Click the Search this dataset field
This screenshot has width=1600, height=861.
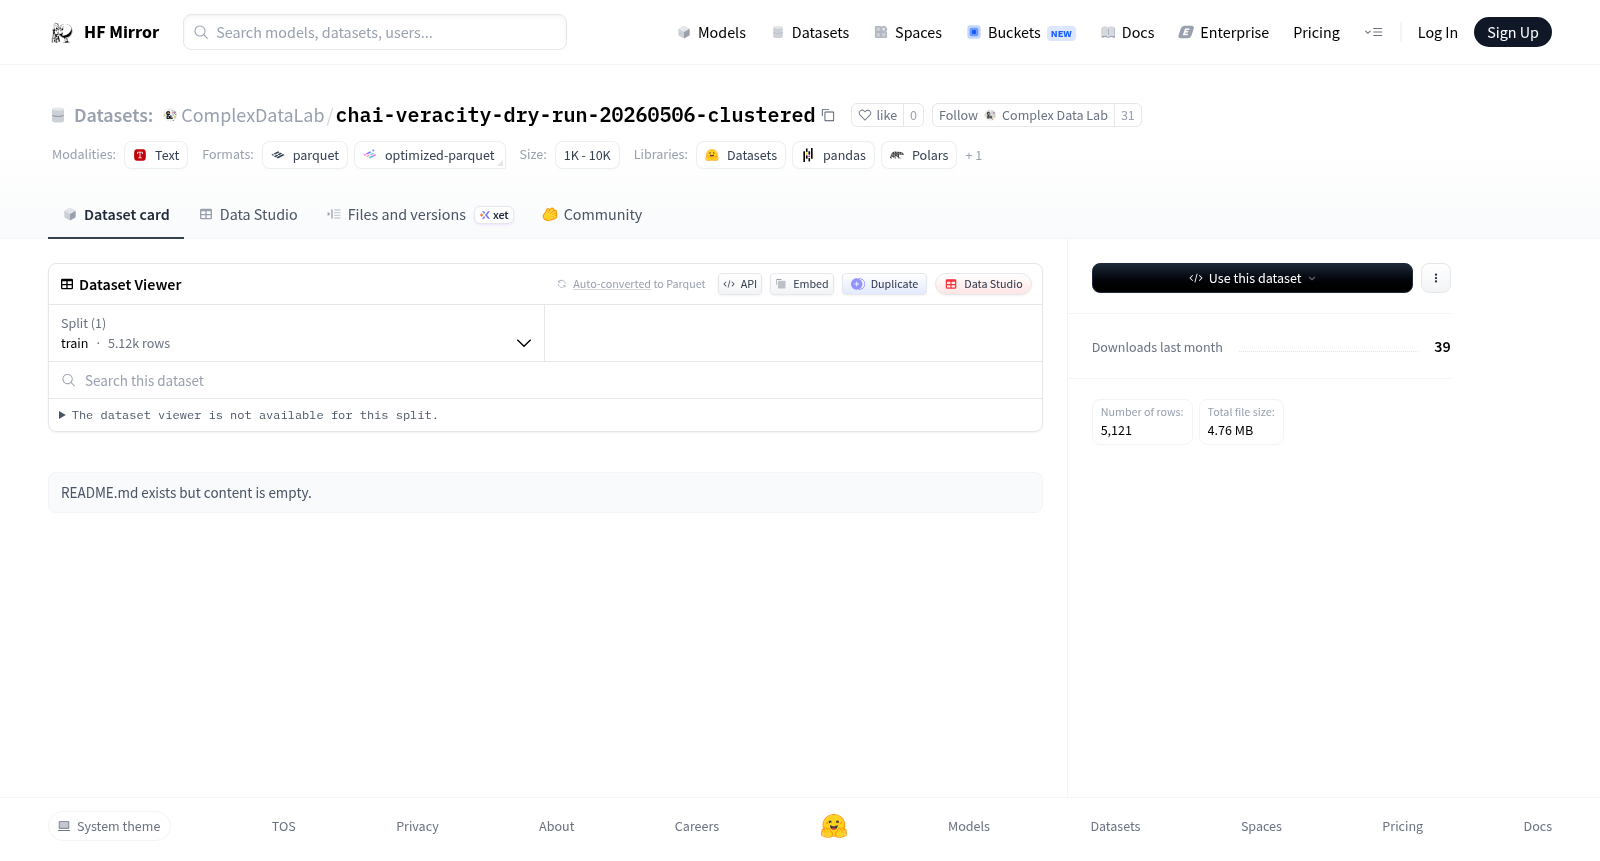point(545,380)
